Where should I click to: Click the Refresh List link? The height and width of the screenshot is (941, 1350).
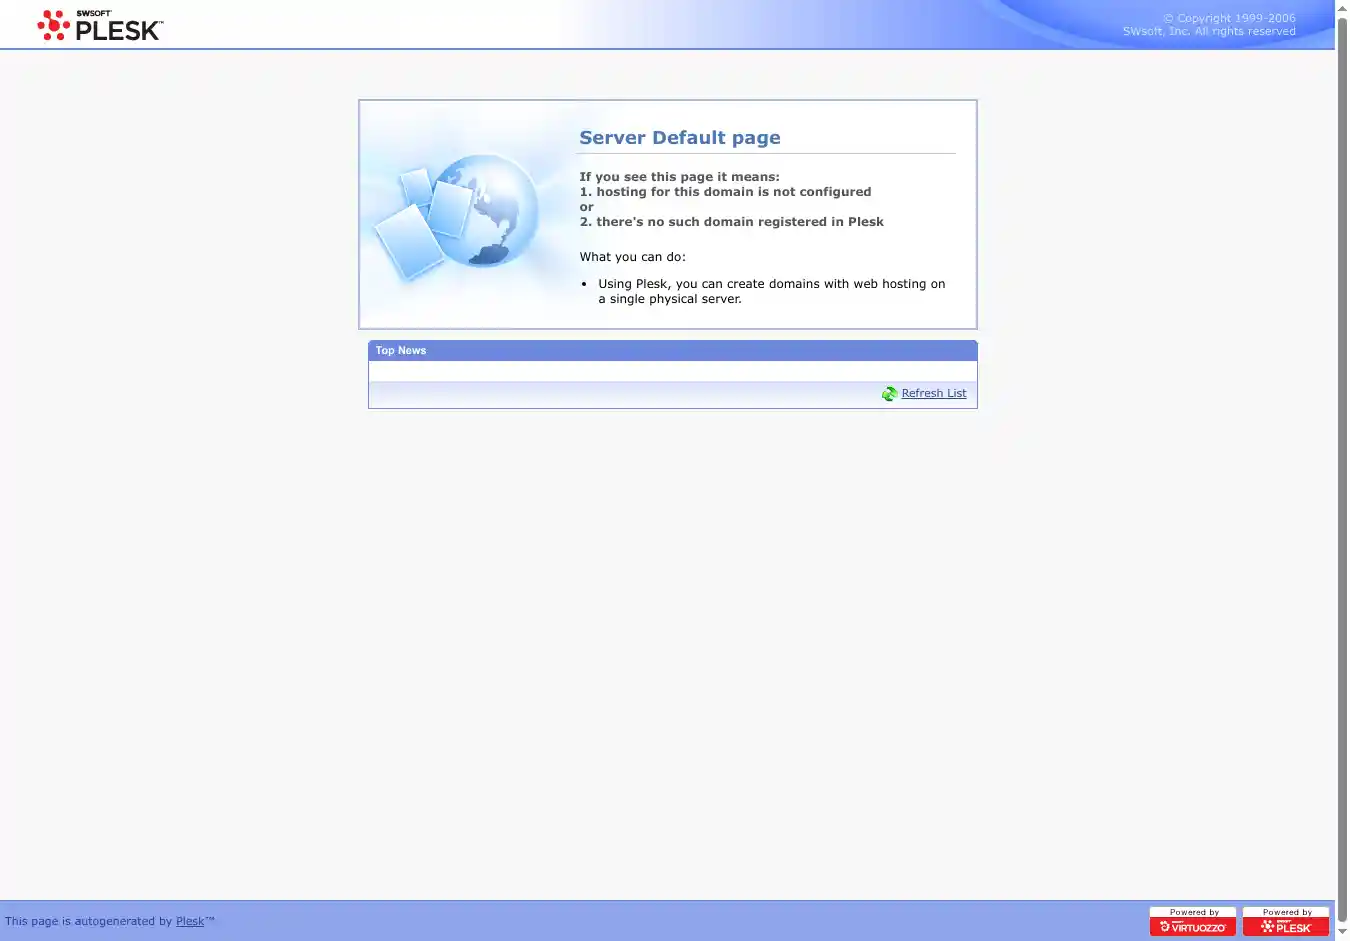pos(933,394)
